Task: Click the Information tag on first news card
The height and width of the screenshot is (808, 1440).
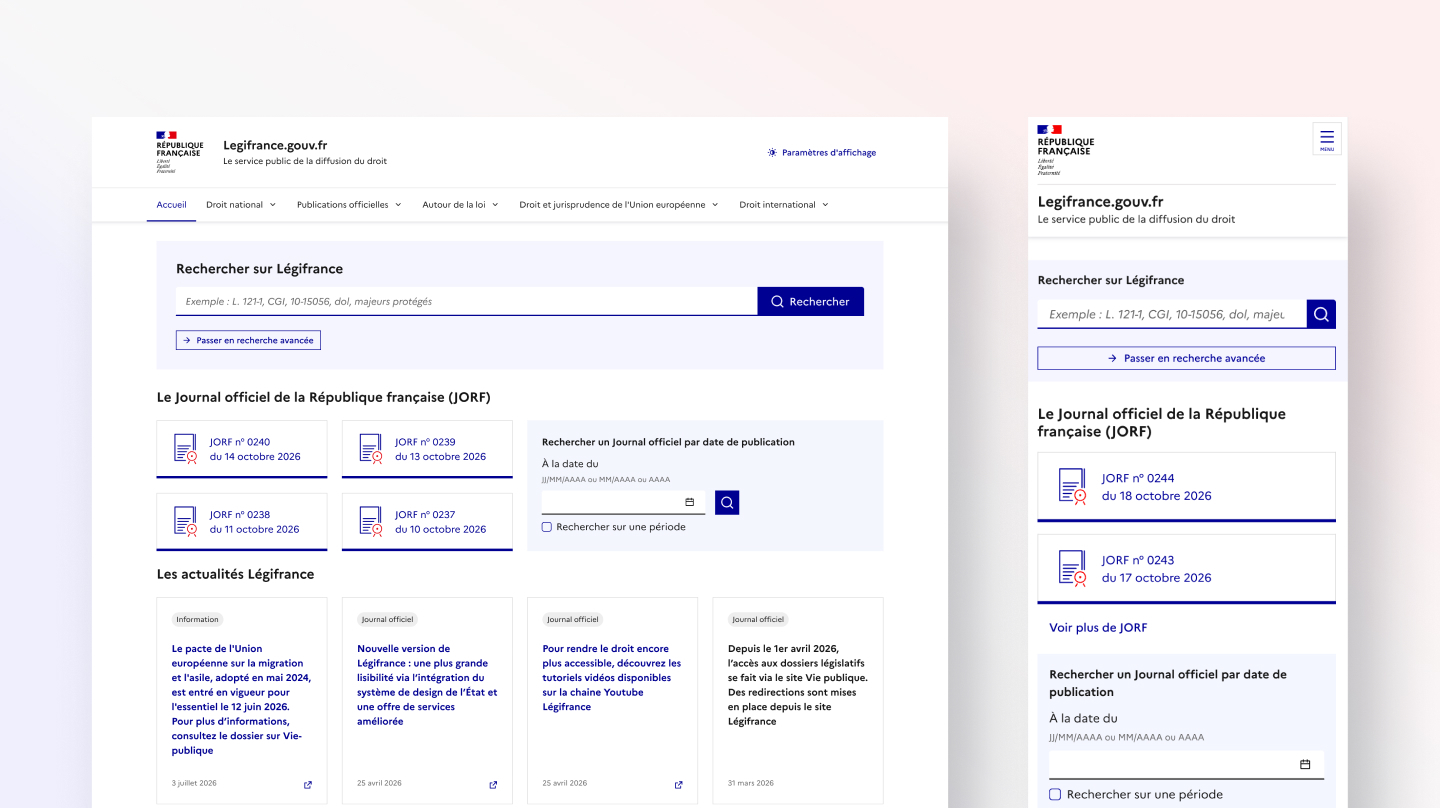Action: coord(197,619)
